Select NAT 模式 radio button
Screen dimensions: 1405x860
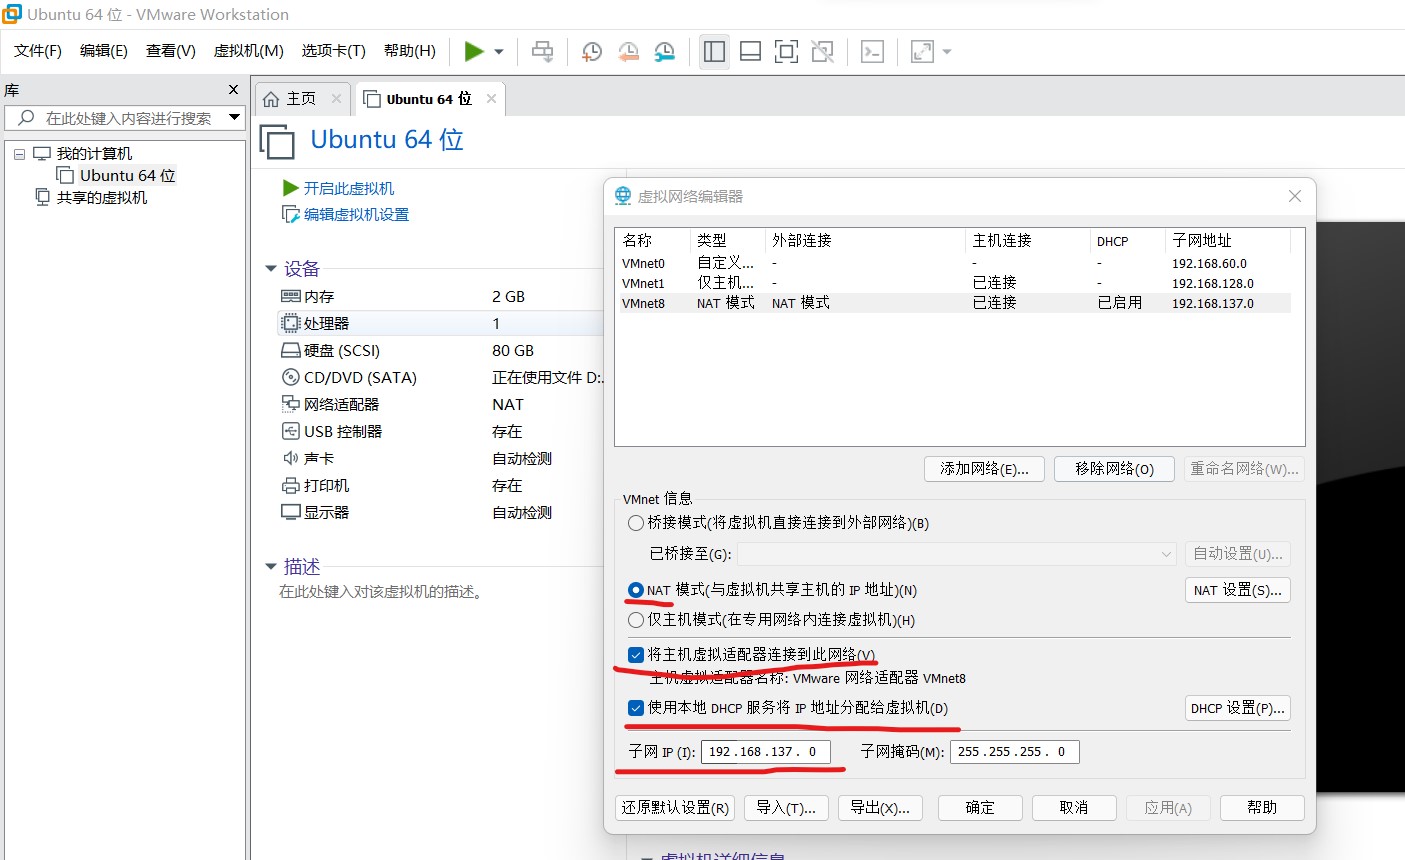(636, 590)
